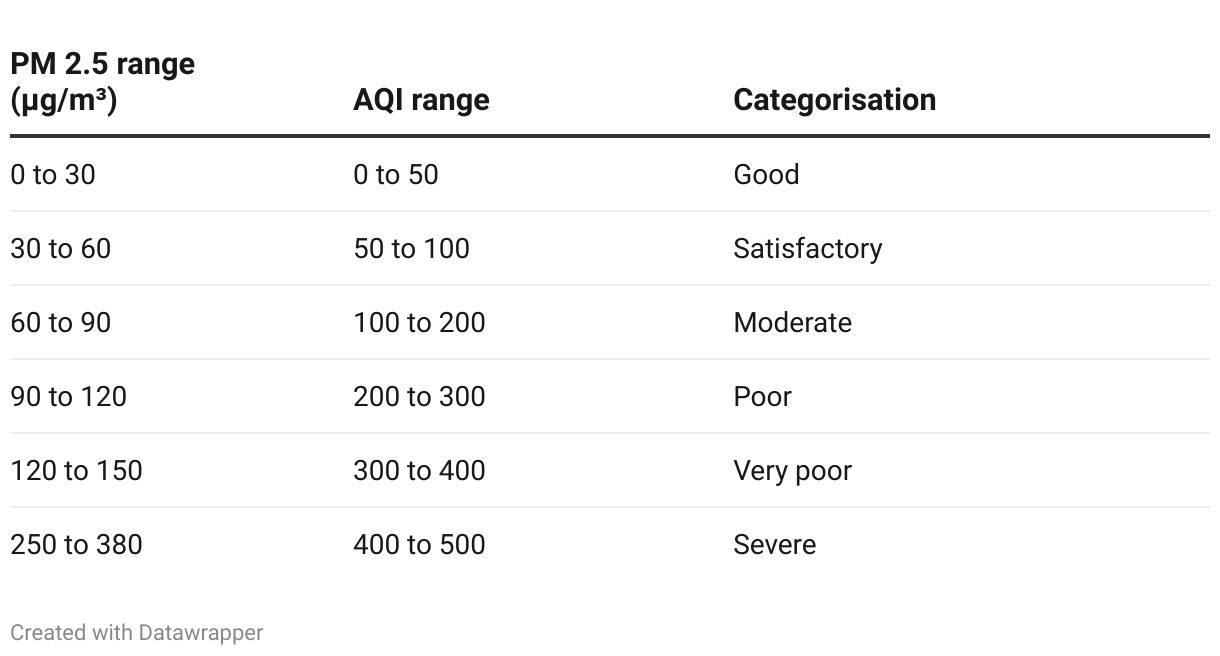
Task: Click the PM 2.5 range column header
Action: [102, 82]
